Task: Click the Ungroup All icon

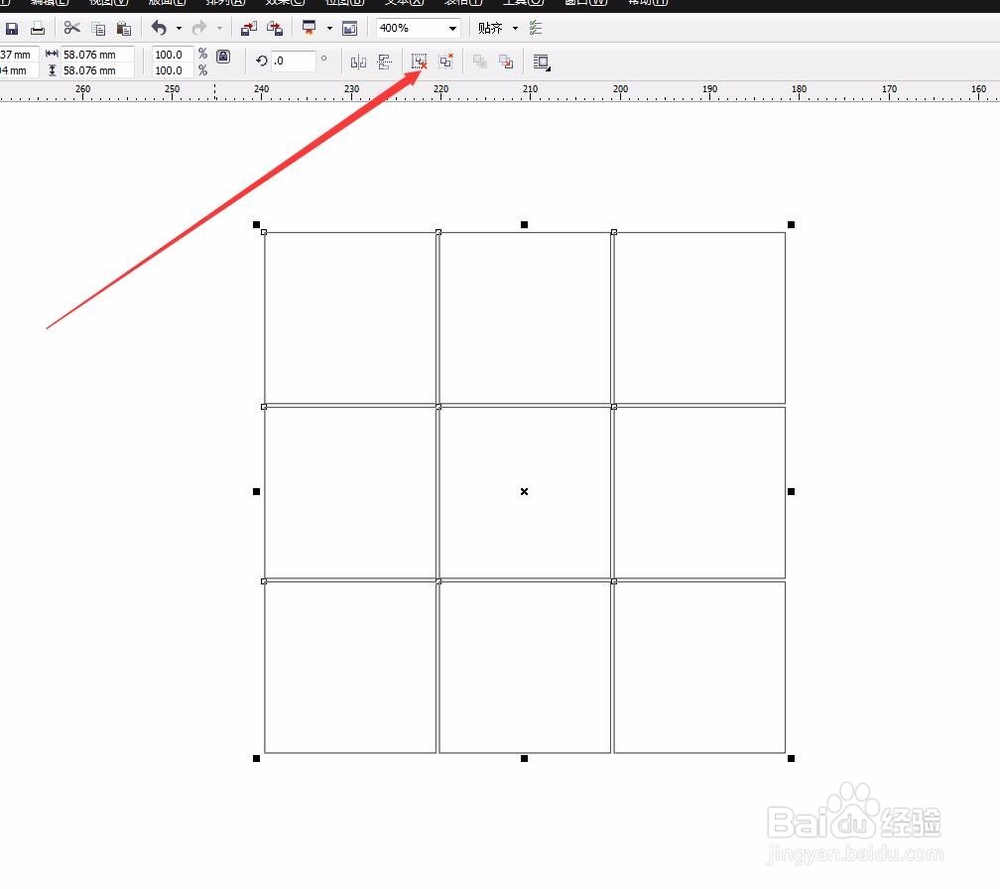Action: 446,61
